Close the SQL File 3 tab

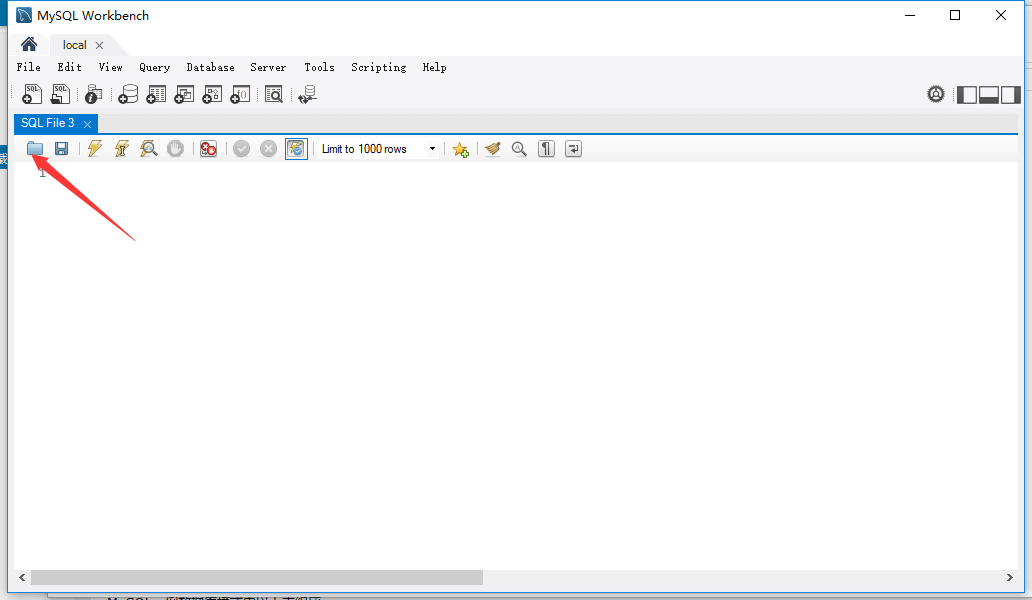87,124
